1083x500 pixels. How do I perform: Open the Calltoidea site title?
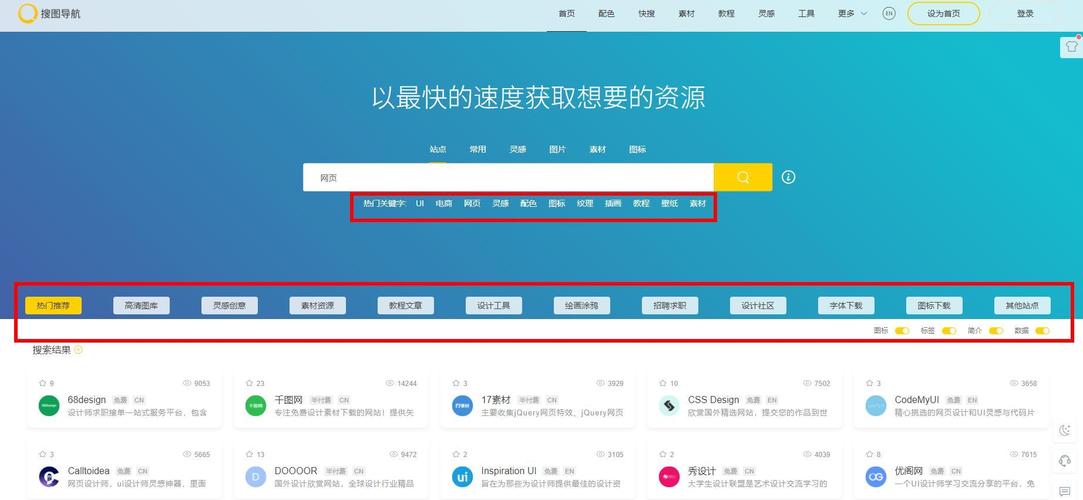(x=88, y=471)
